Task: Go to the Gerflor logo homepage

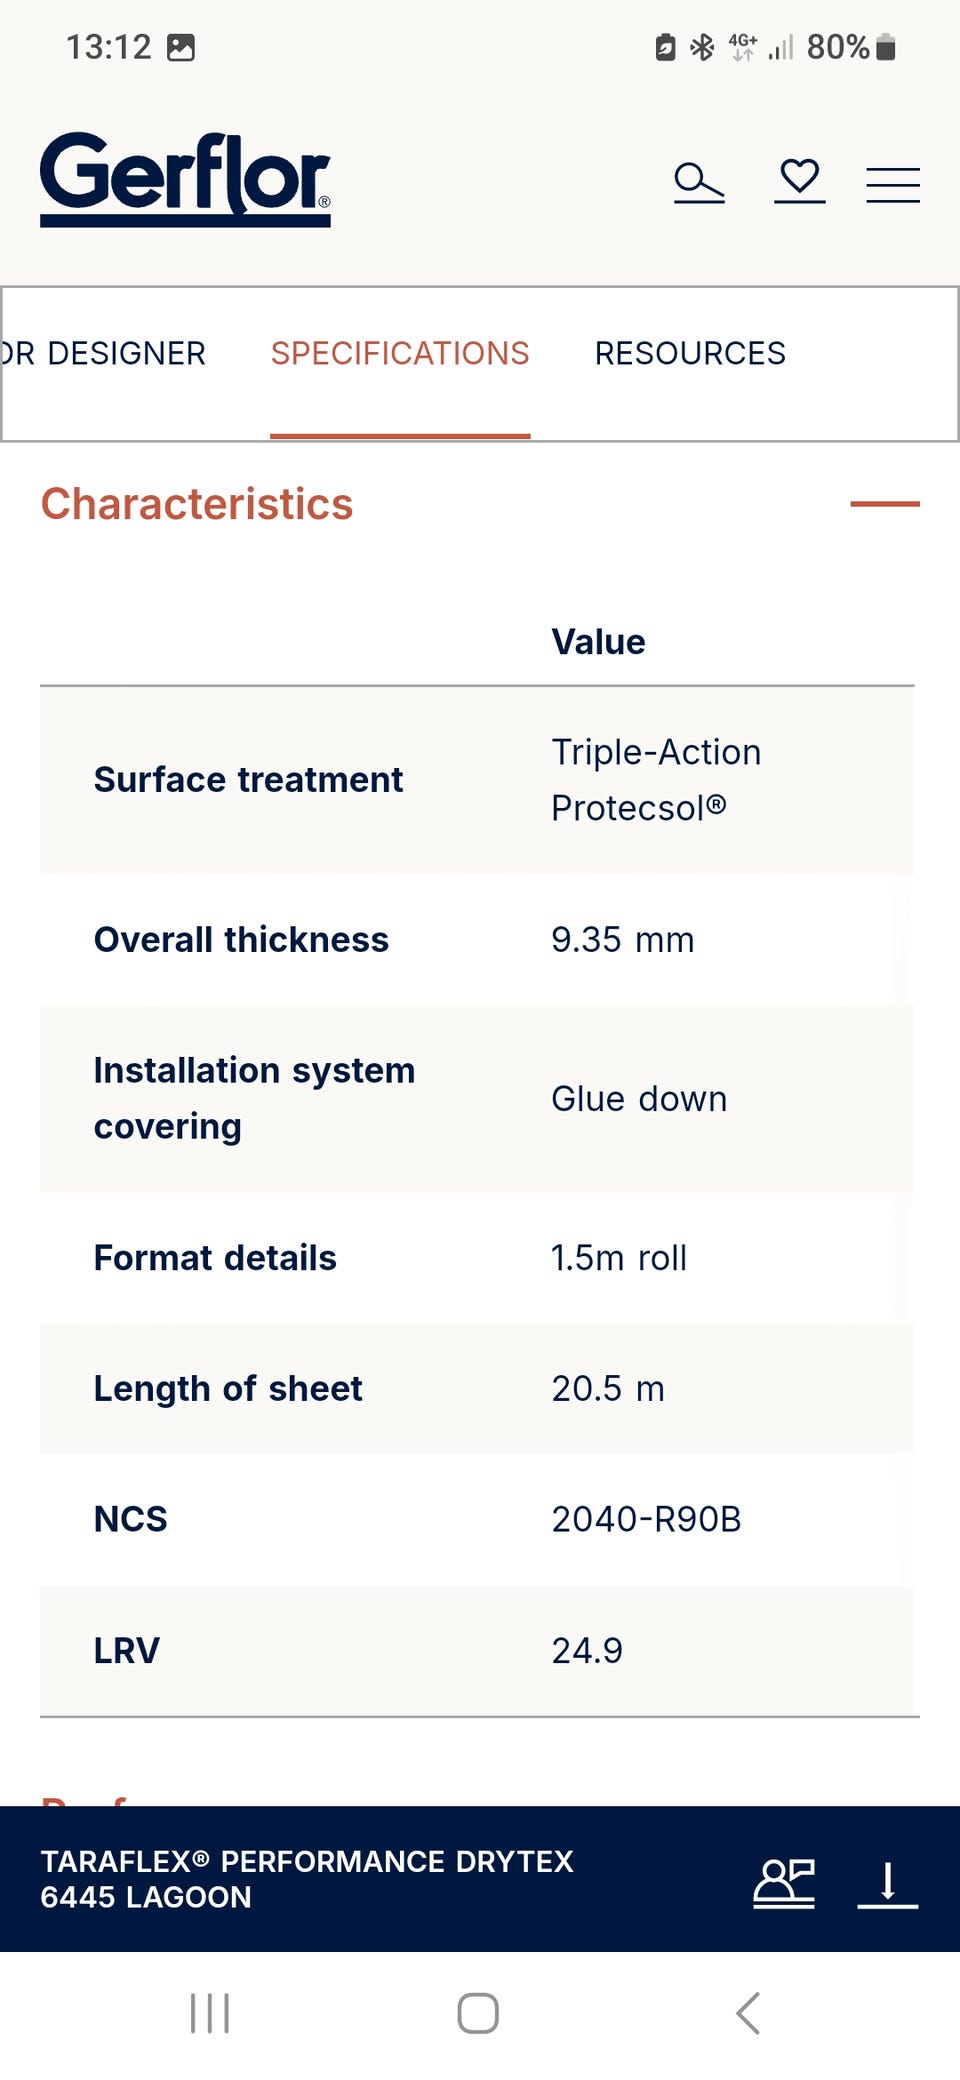Action: [185, 178]
